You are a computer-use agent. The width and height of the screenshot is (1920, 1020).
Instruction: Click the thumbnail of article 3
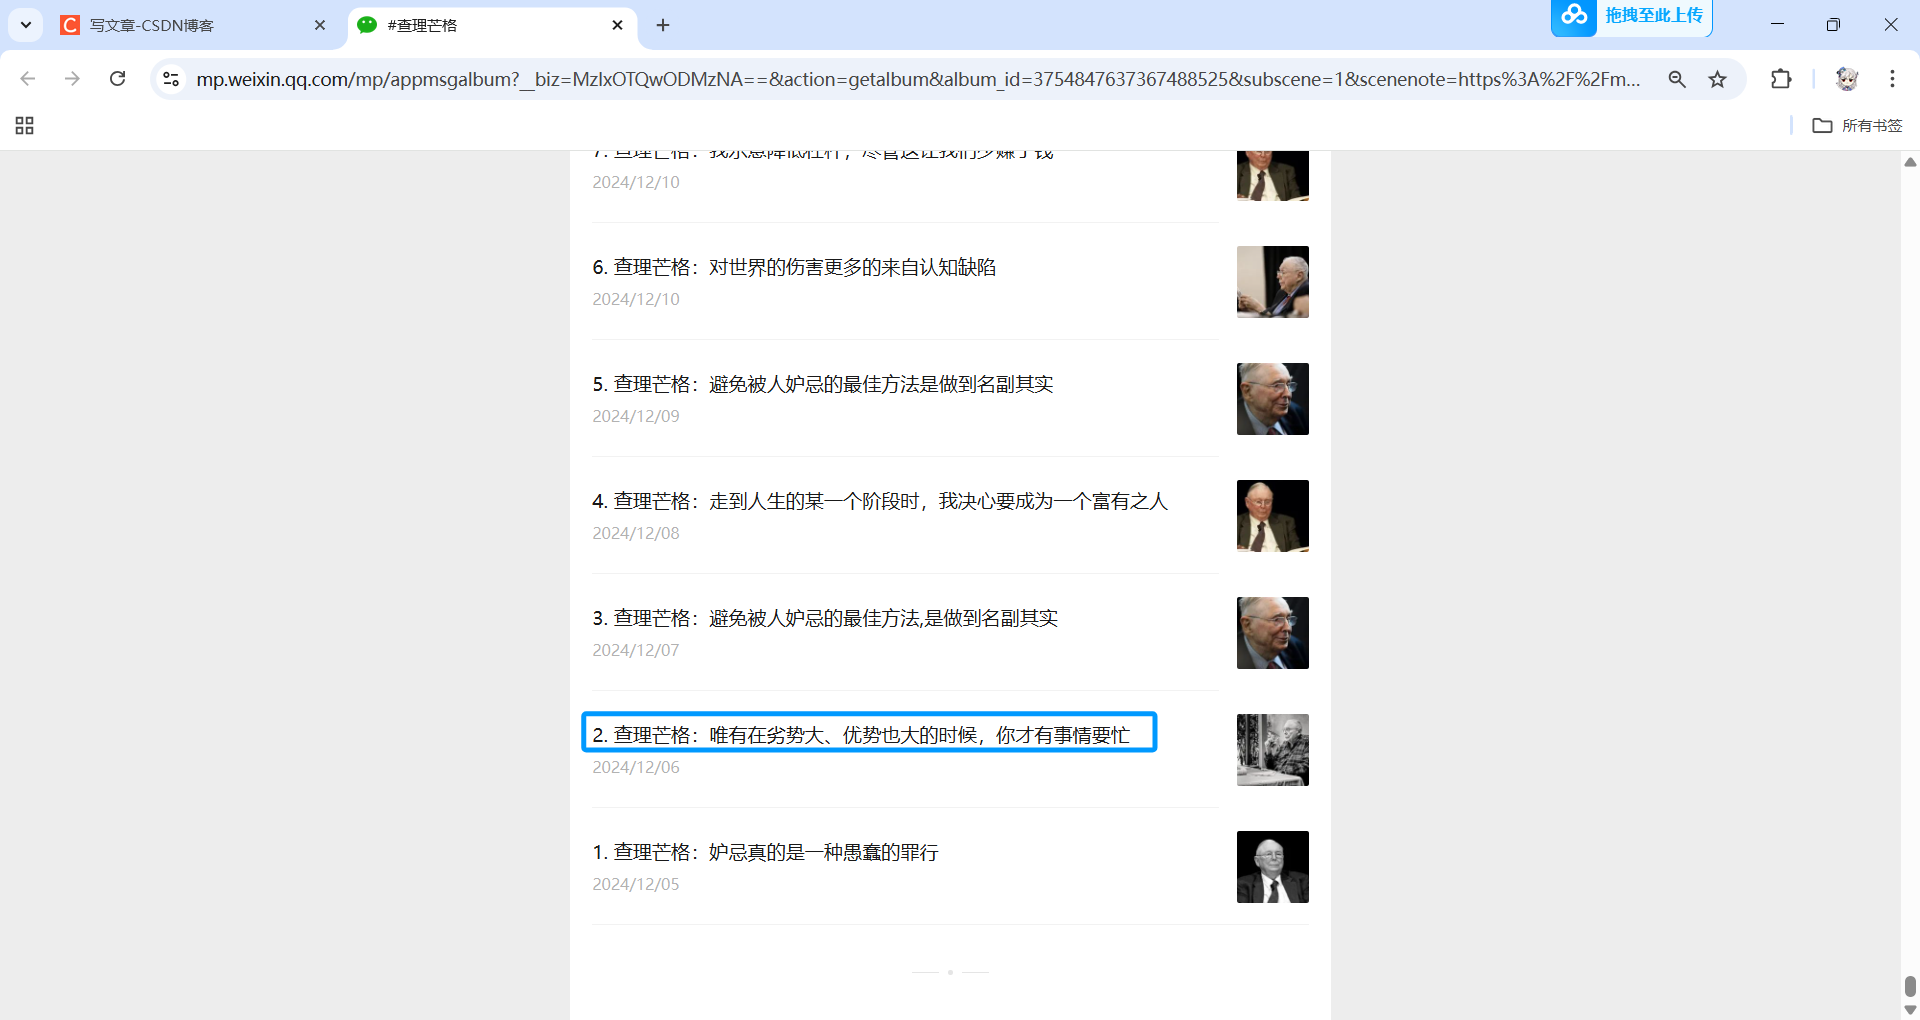click(1273, 633)
